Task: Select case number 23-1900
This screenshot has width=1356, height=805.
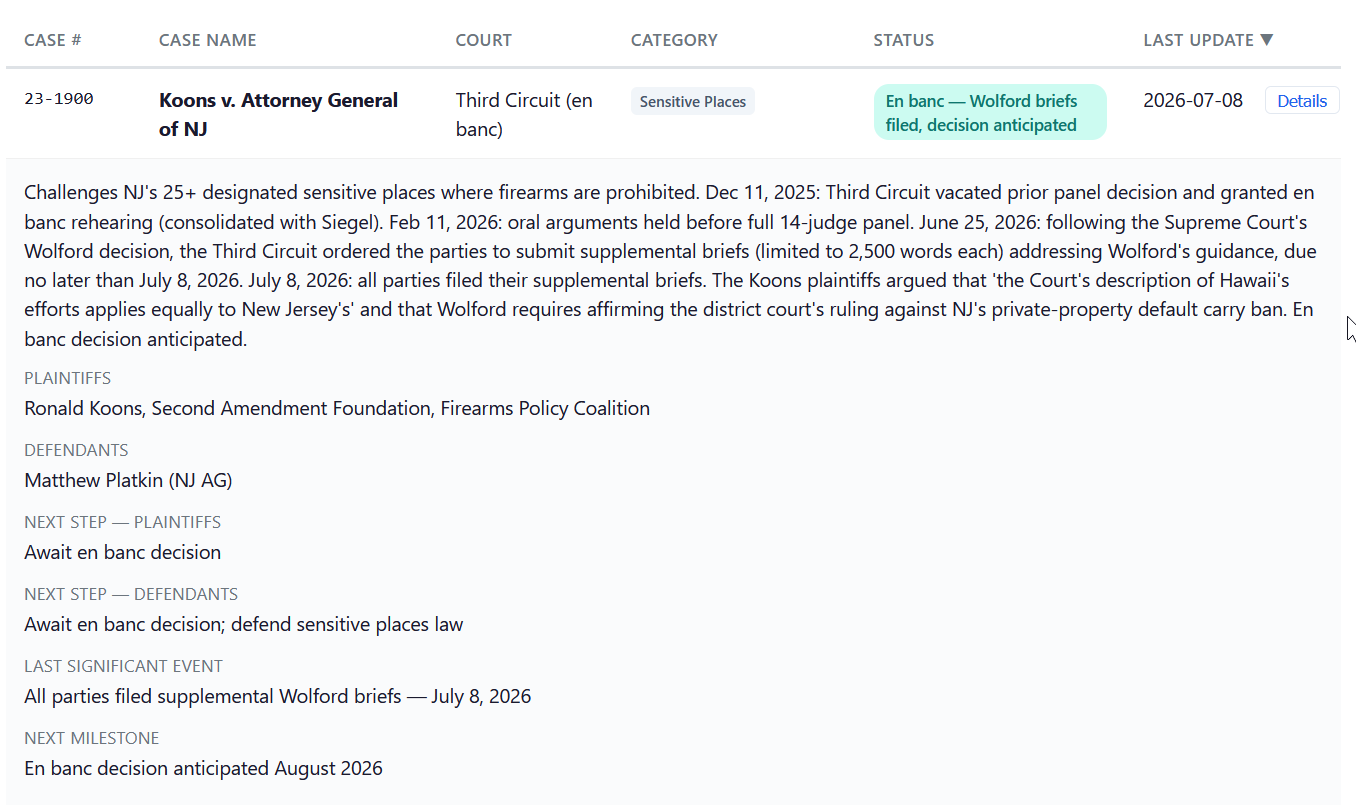Action: pos(59,99)
